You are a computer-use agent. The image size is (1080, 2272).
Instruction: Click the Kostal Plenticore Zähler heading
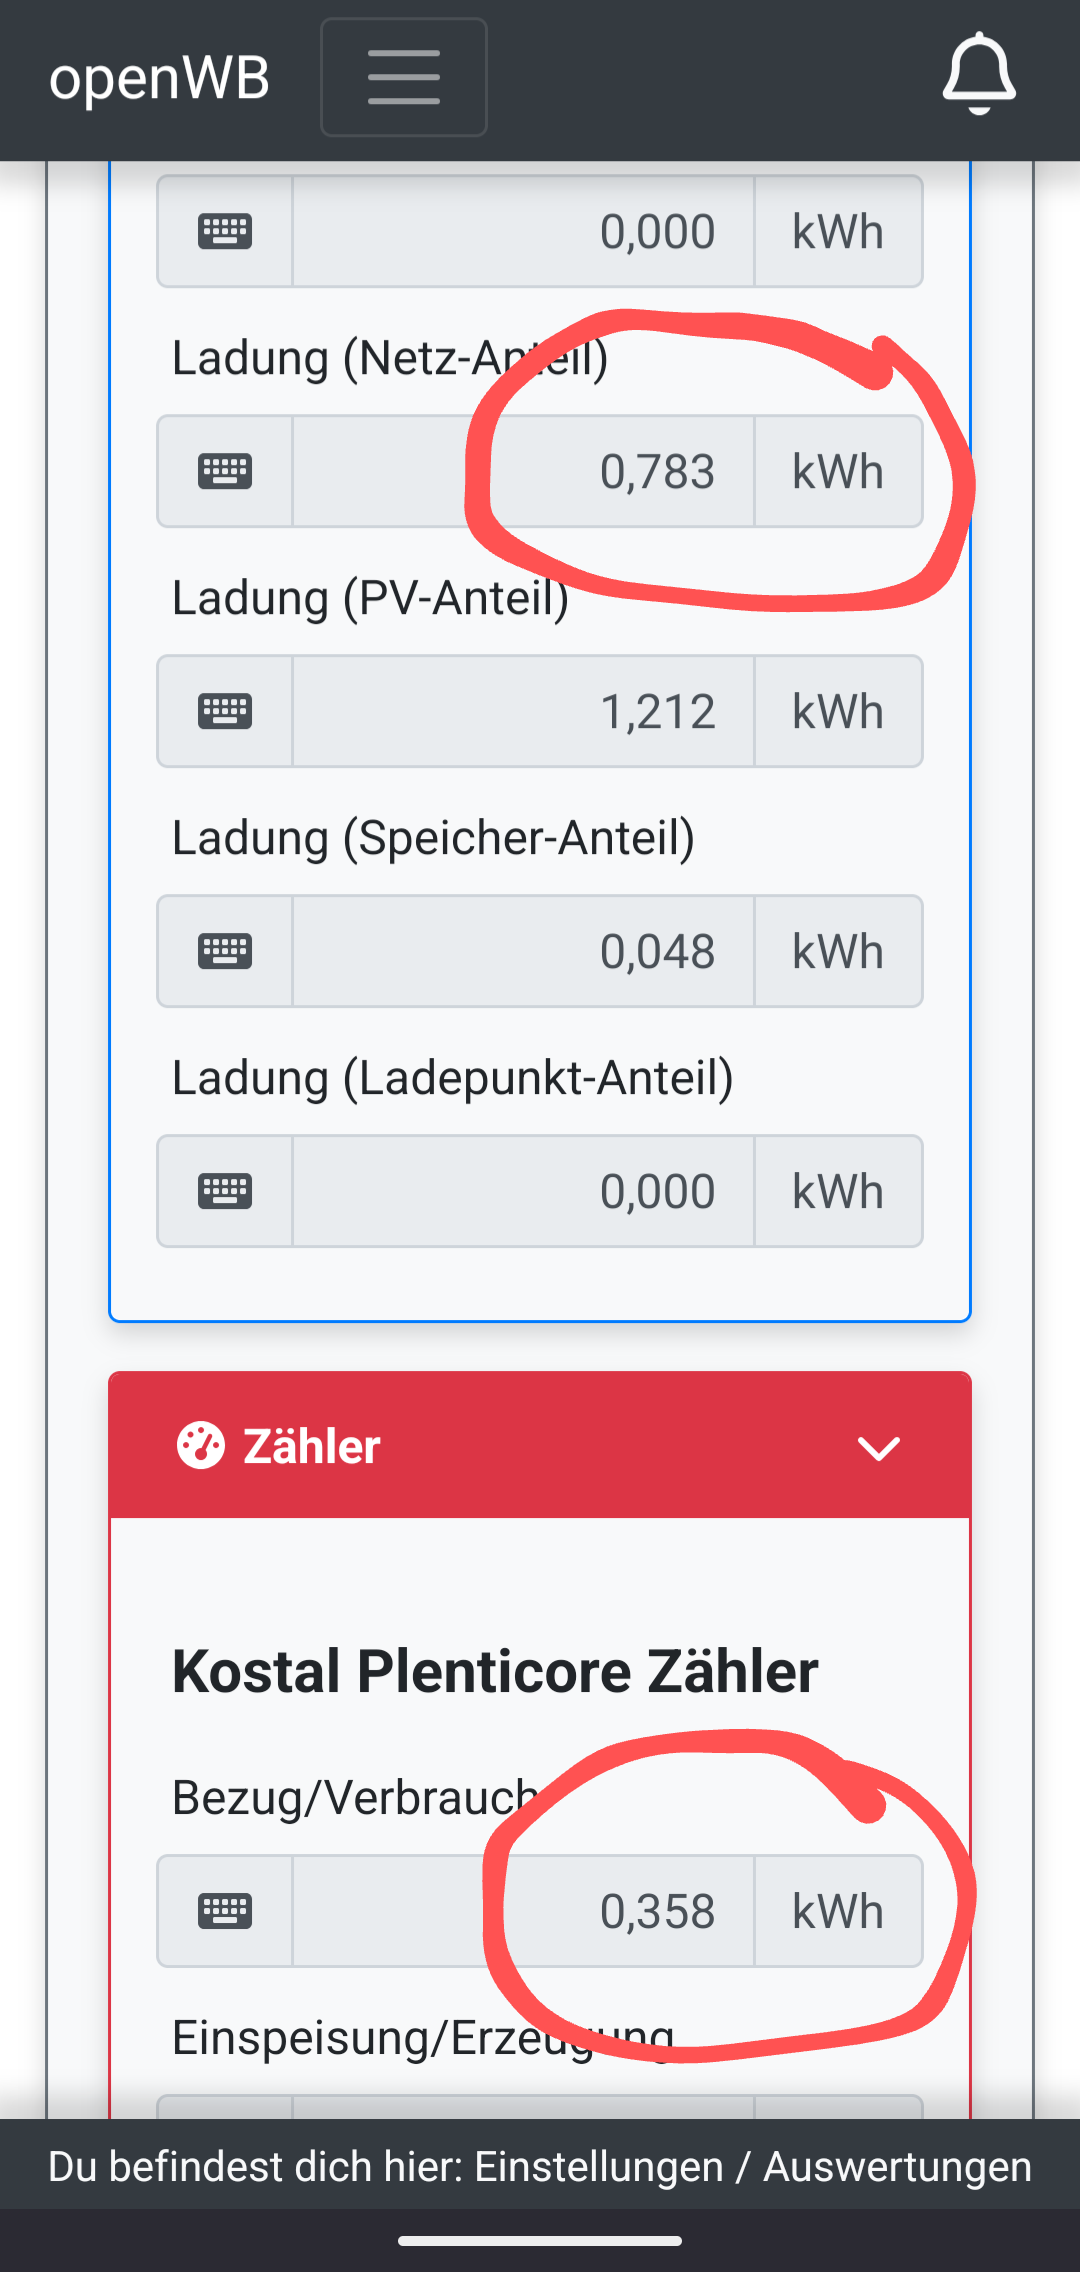pos(495,1671)
